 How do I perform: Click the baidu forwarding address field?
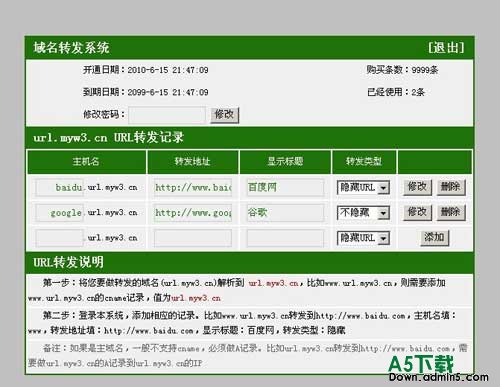click(x=193, y=188)
